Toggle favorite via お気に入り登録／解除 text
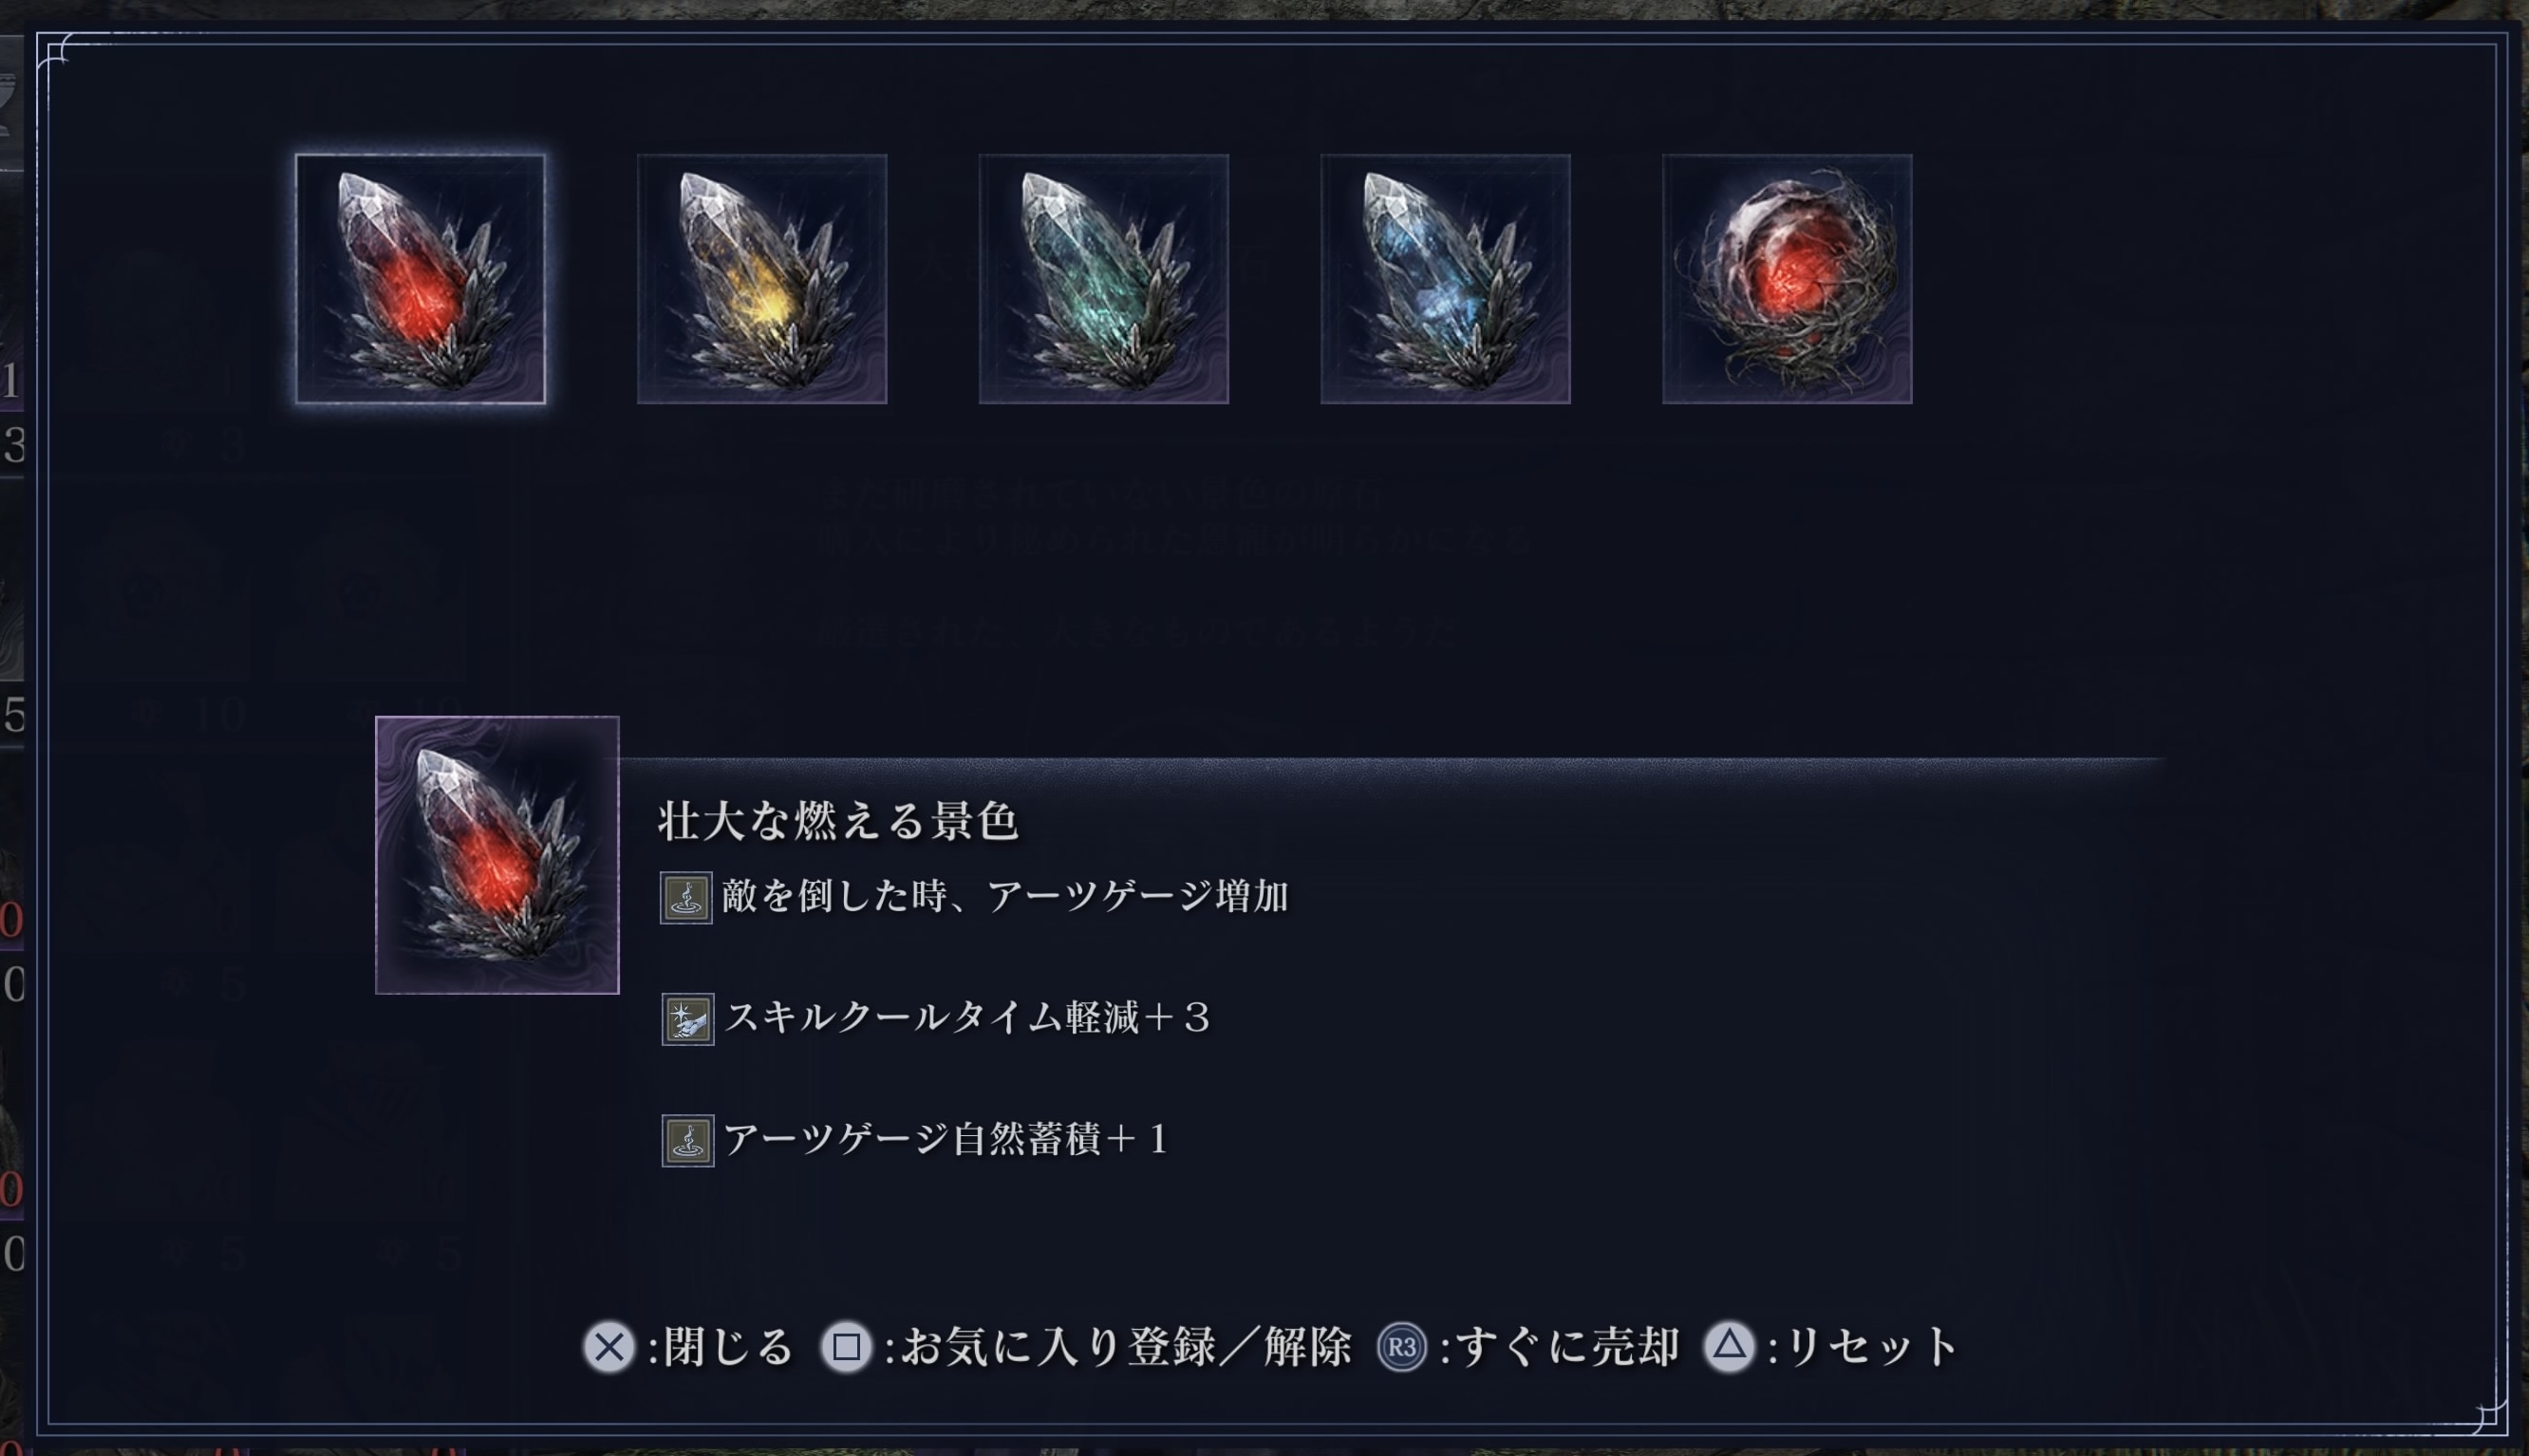 pos(1126,1346)
